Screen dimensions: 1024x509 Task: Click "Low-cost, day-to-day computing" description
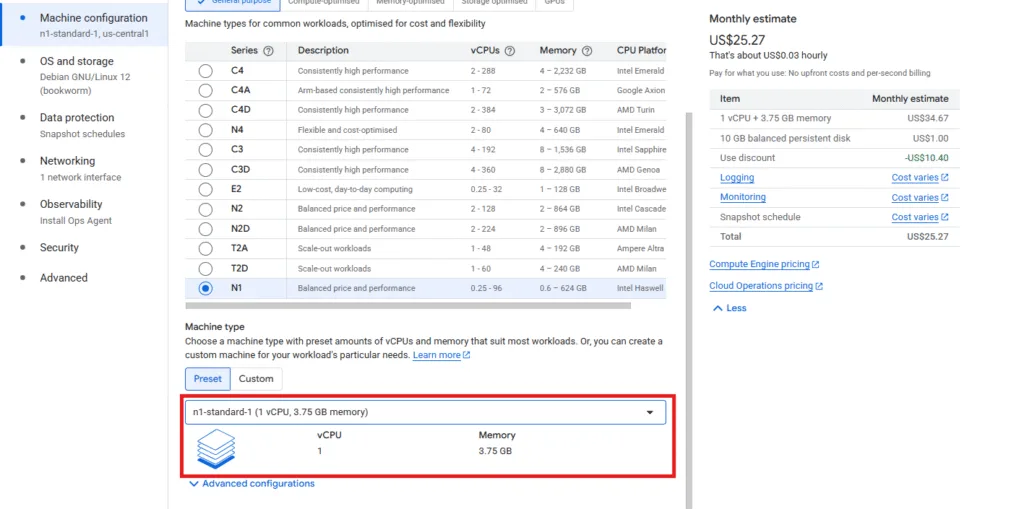[x=355, y=189]
